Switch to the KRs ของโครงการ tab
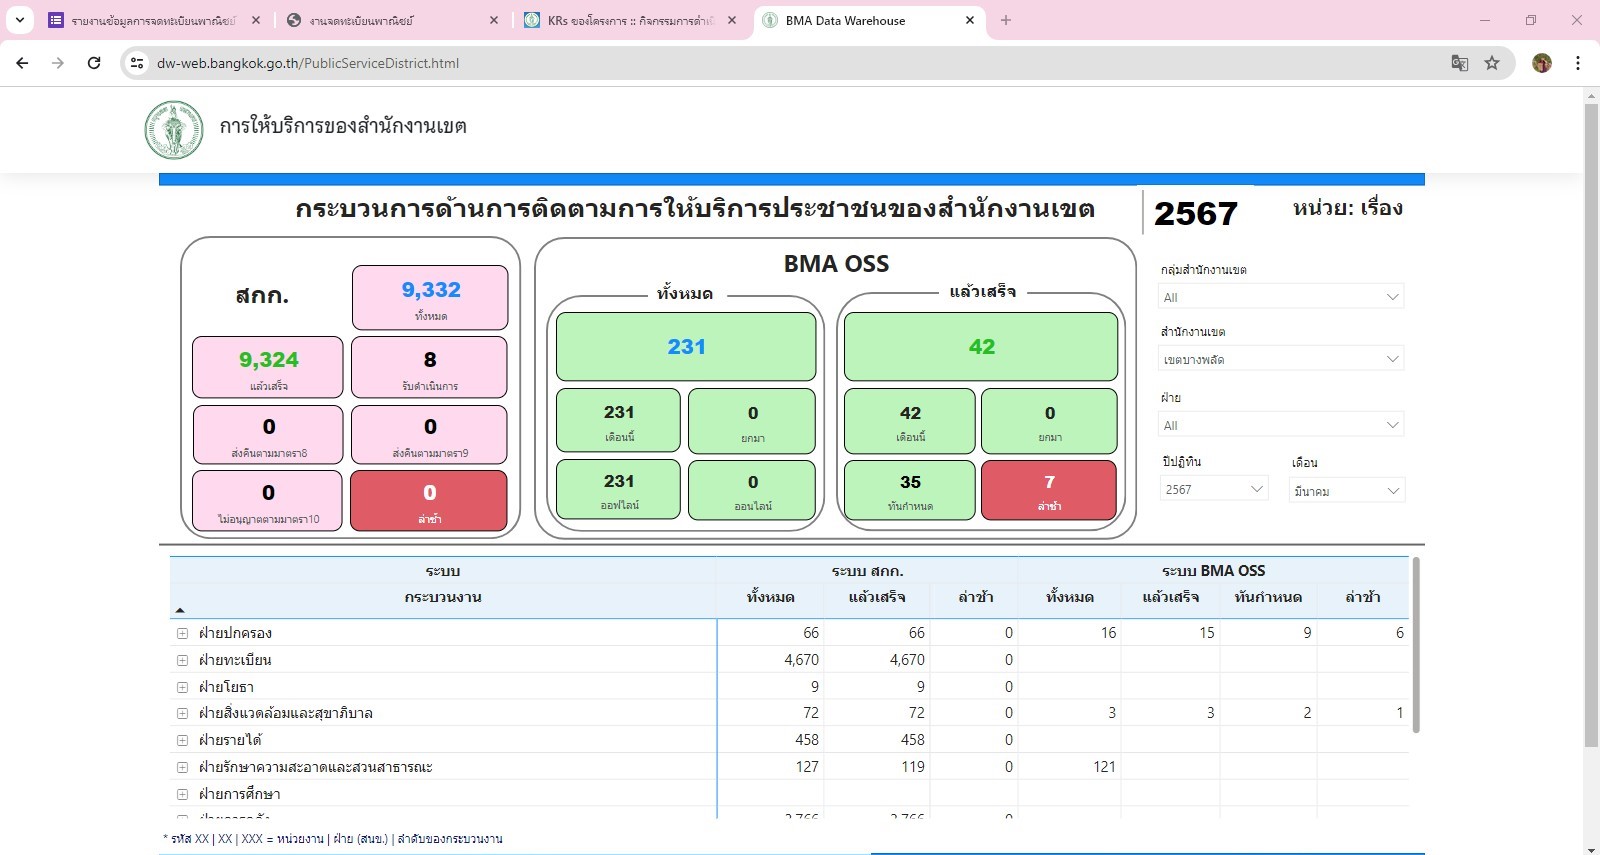The image size is (1600, 855). pyautogui.click(x=630, y=20)
